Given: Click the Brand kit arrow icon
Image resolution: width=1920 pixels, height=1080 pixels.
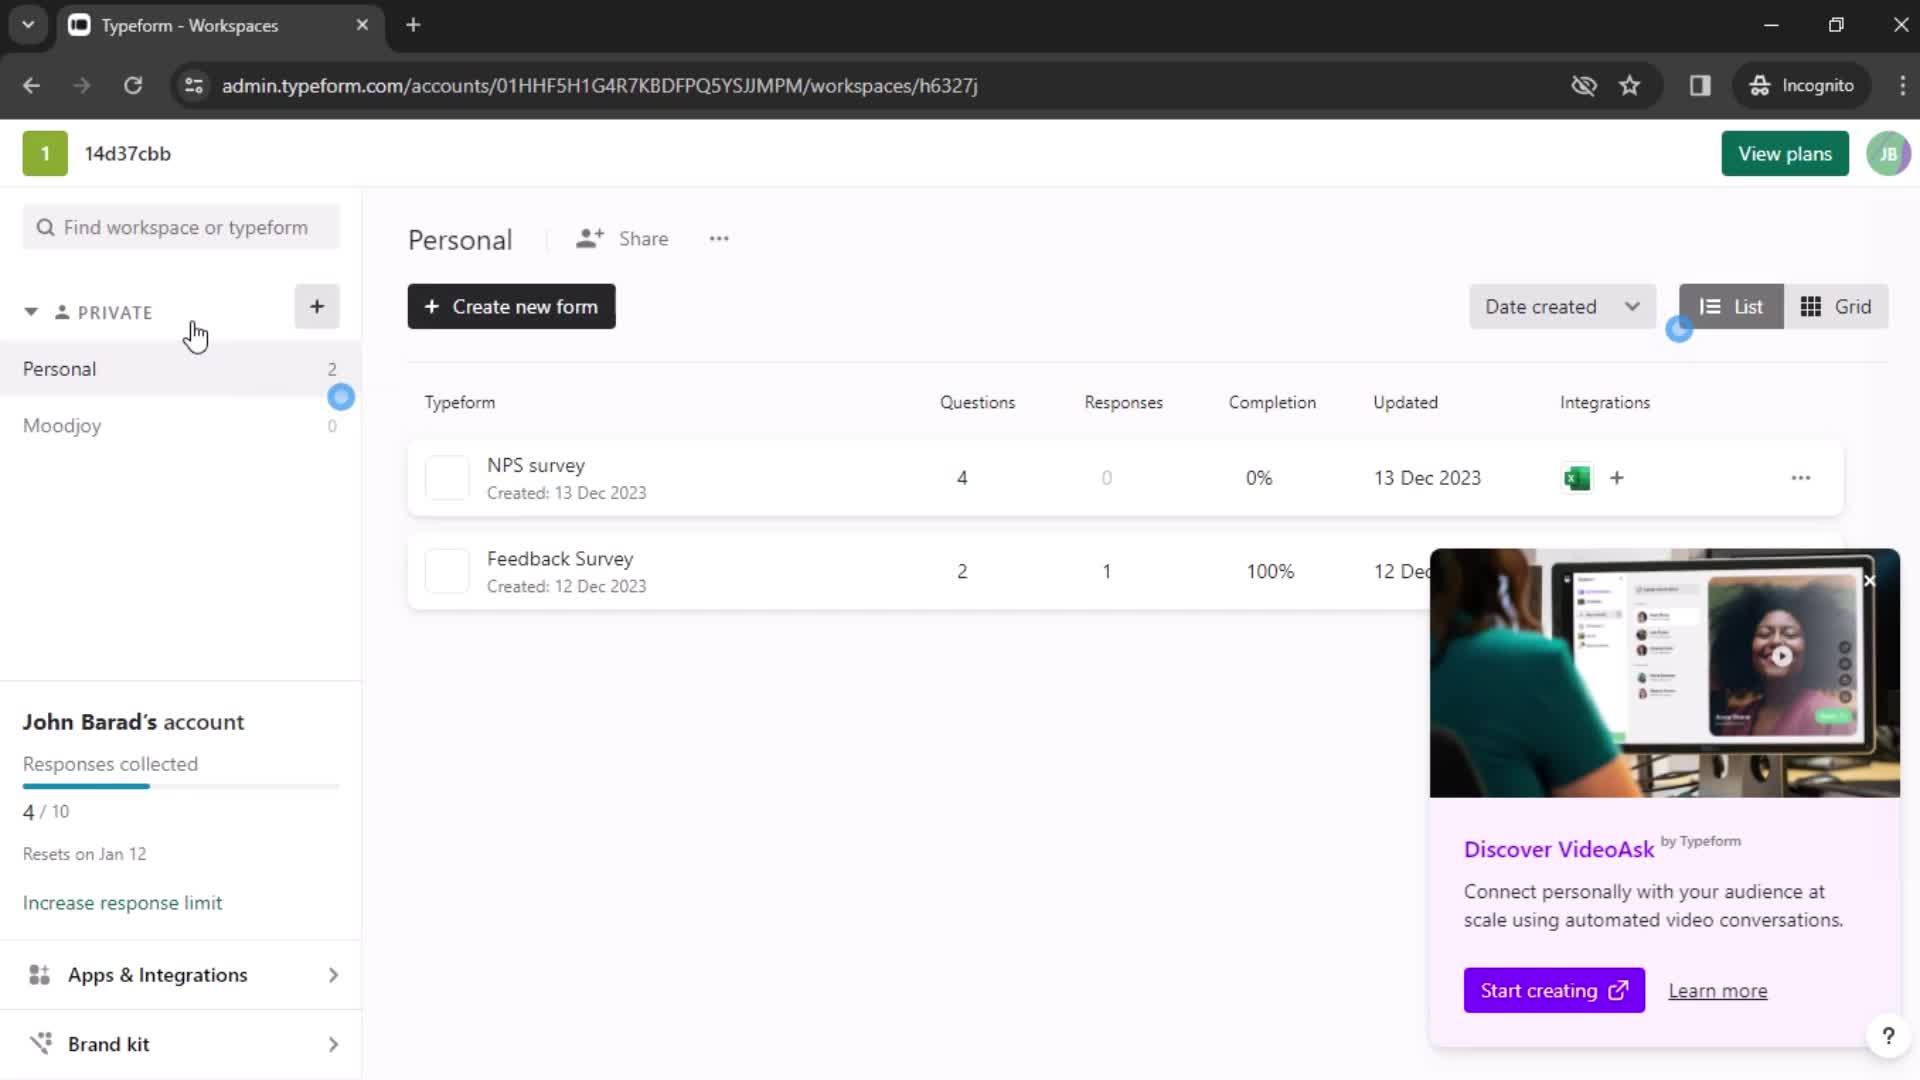Looking at the screenshot, I should point(332,1044).
